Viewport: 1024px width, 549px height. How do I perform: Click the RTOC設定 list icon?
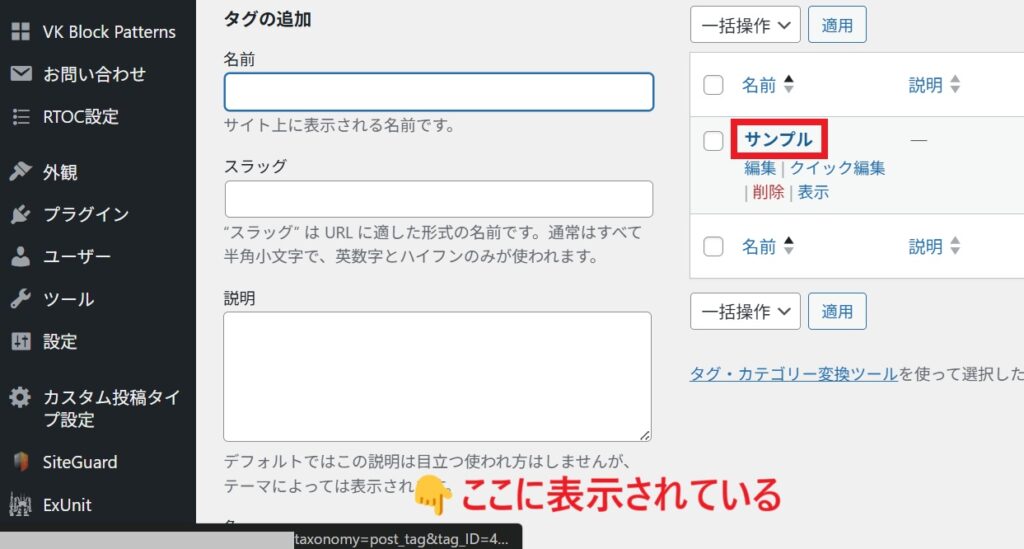(21, 117)
